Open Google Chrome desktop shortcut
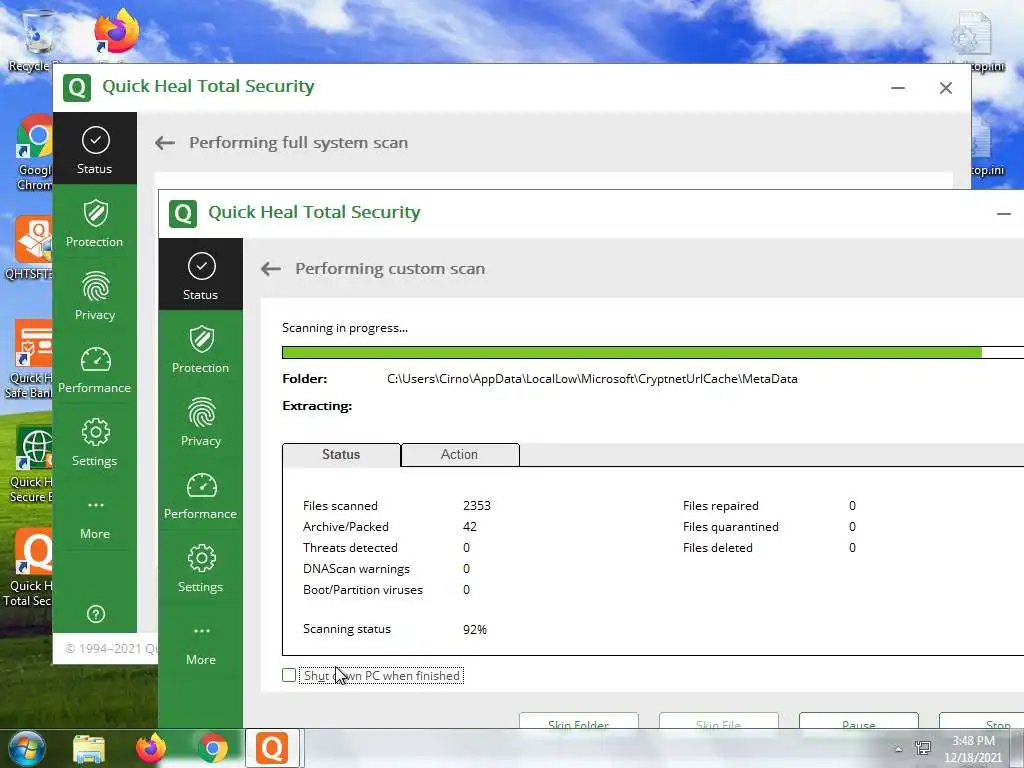 [x=35, y=153]
